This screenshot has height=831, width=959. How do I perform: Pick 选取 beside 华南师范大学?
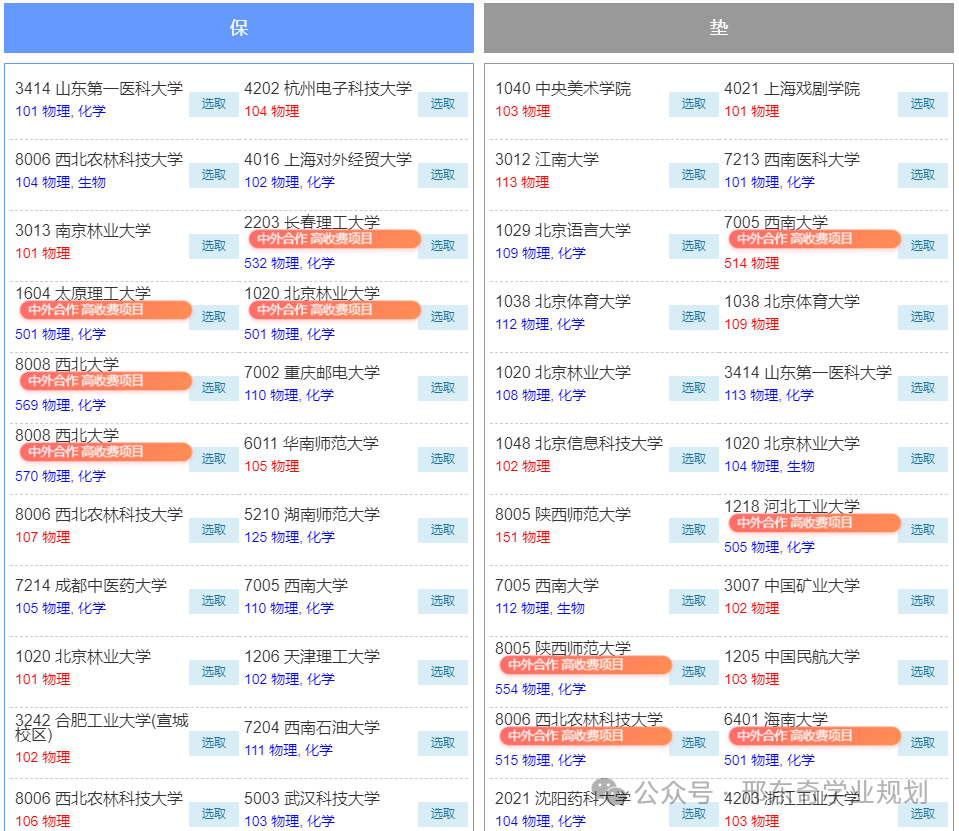pos(442,459)
